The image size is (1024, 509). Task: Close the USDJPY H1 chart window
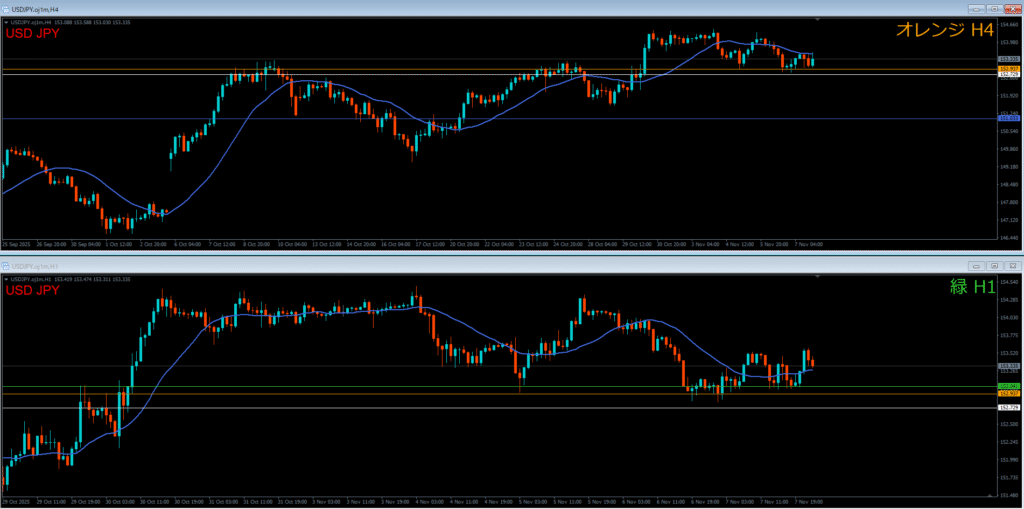click(1011, 266)
